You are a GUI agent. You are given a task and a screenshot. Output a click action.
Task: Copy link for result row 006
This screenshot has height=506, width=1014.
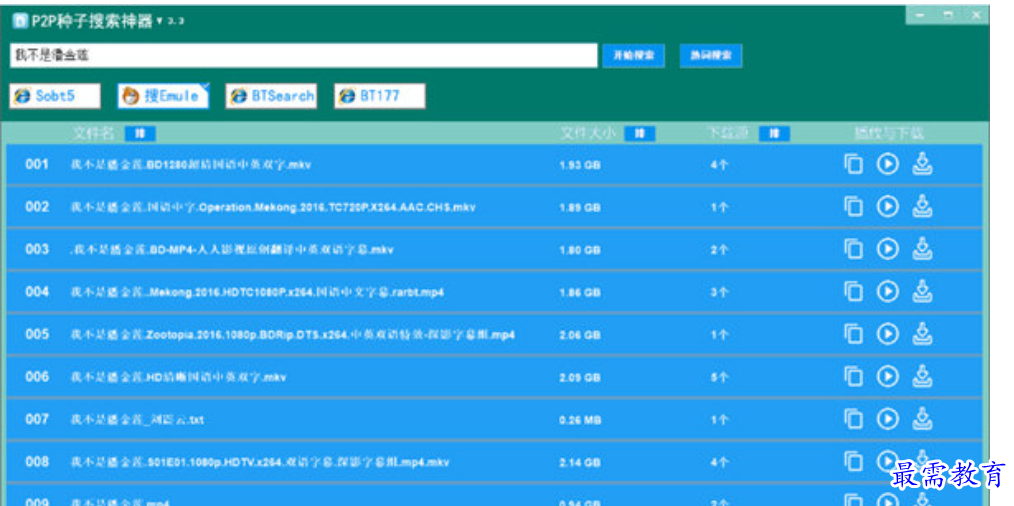(x=854, y=377)
